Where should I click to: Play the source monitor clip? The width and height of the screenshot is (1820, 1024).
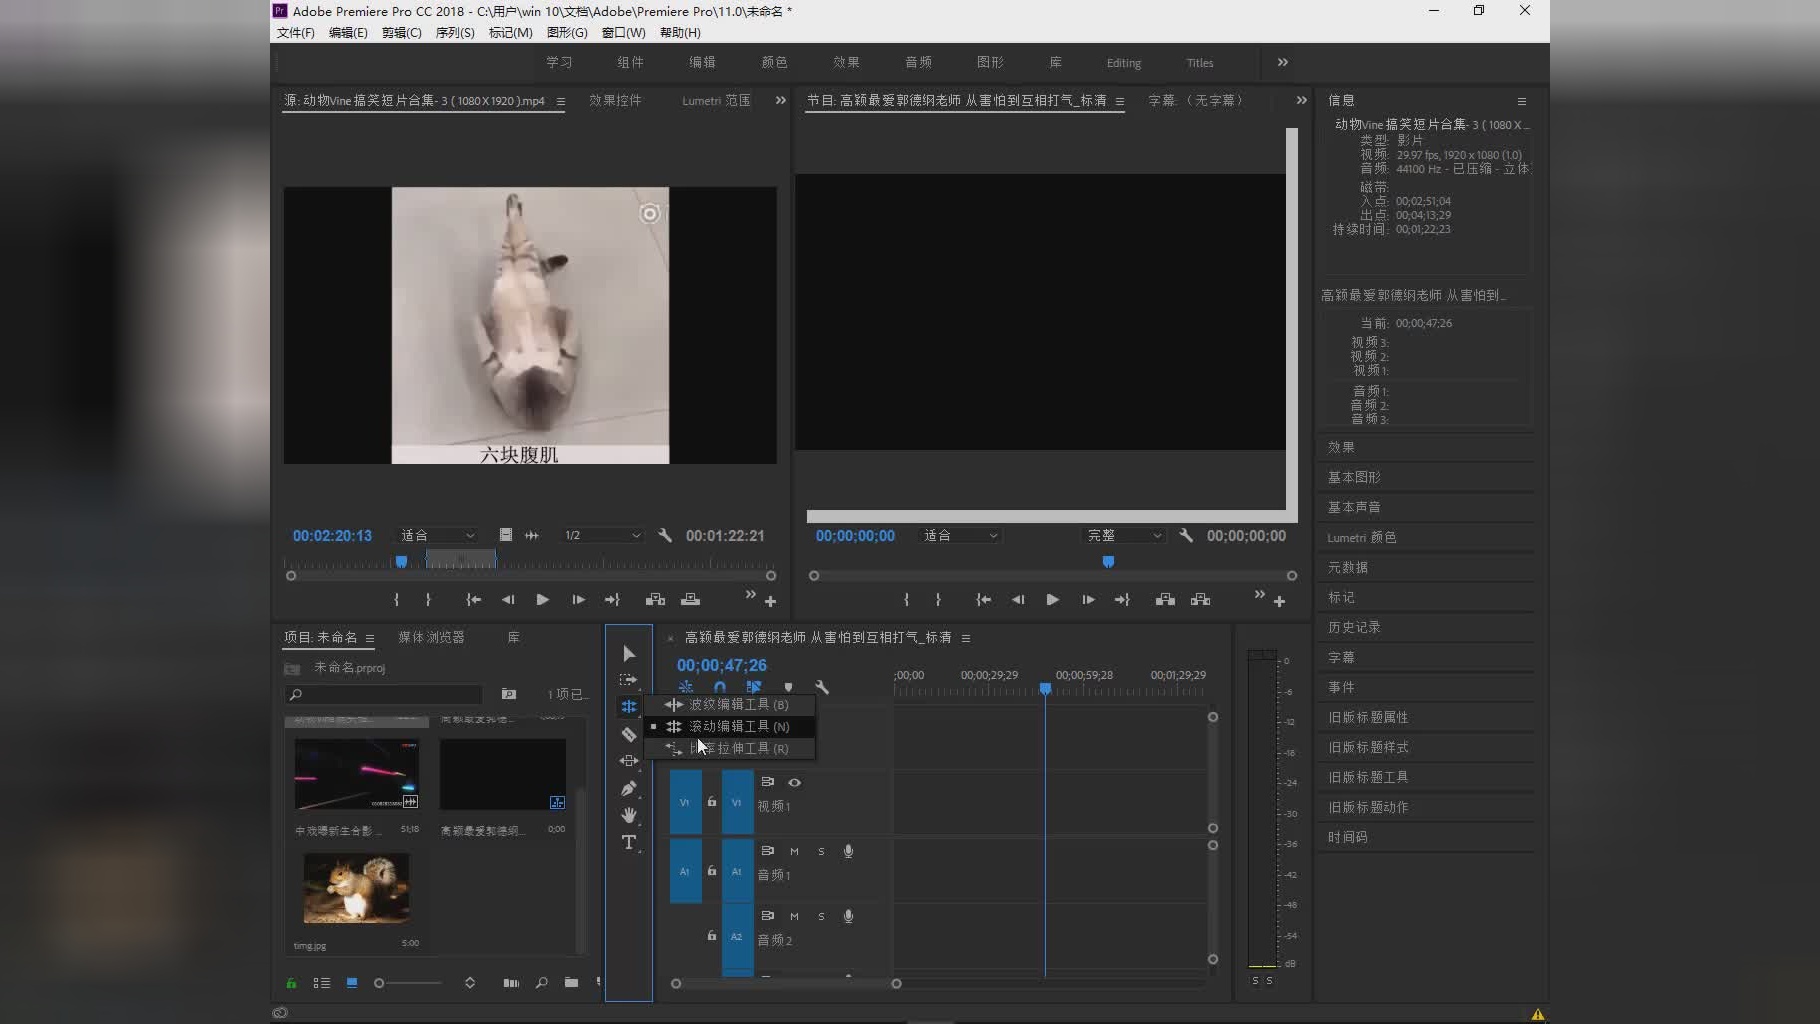[x=542, y=599]
